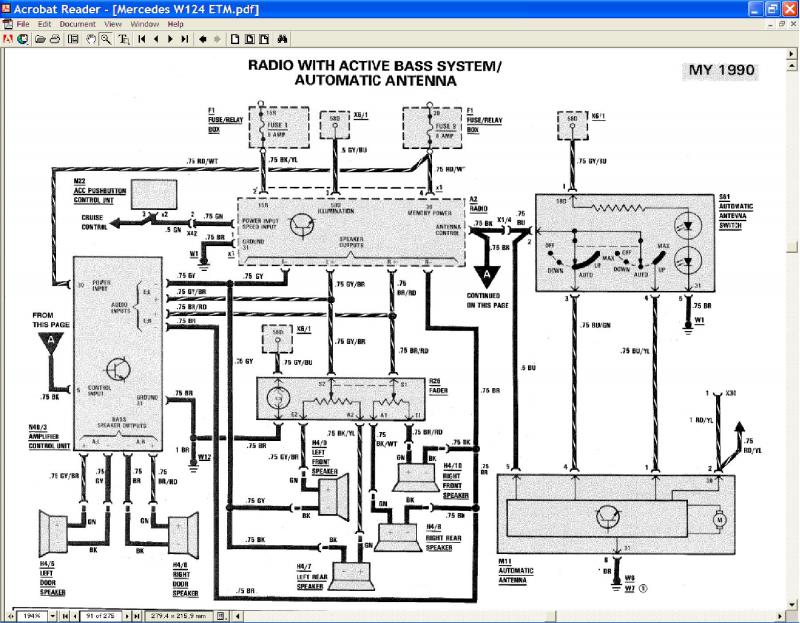Click the 'CRUISE CONTROL' label
Viewport: 800px width, 623px height.
click(x=93, y=222)
